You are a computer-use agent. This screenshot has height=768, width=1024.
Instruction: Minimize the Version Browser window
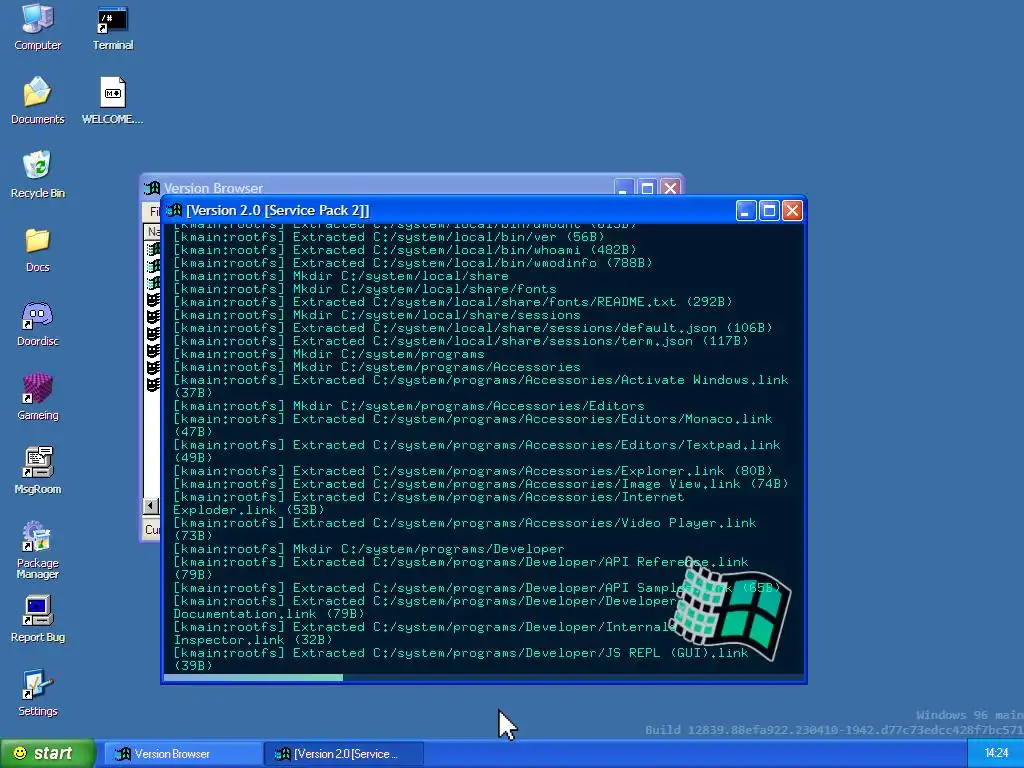624,188
